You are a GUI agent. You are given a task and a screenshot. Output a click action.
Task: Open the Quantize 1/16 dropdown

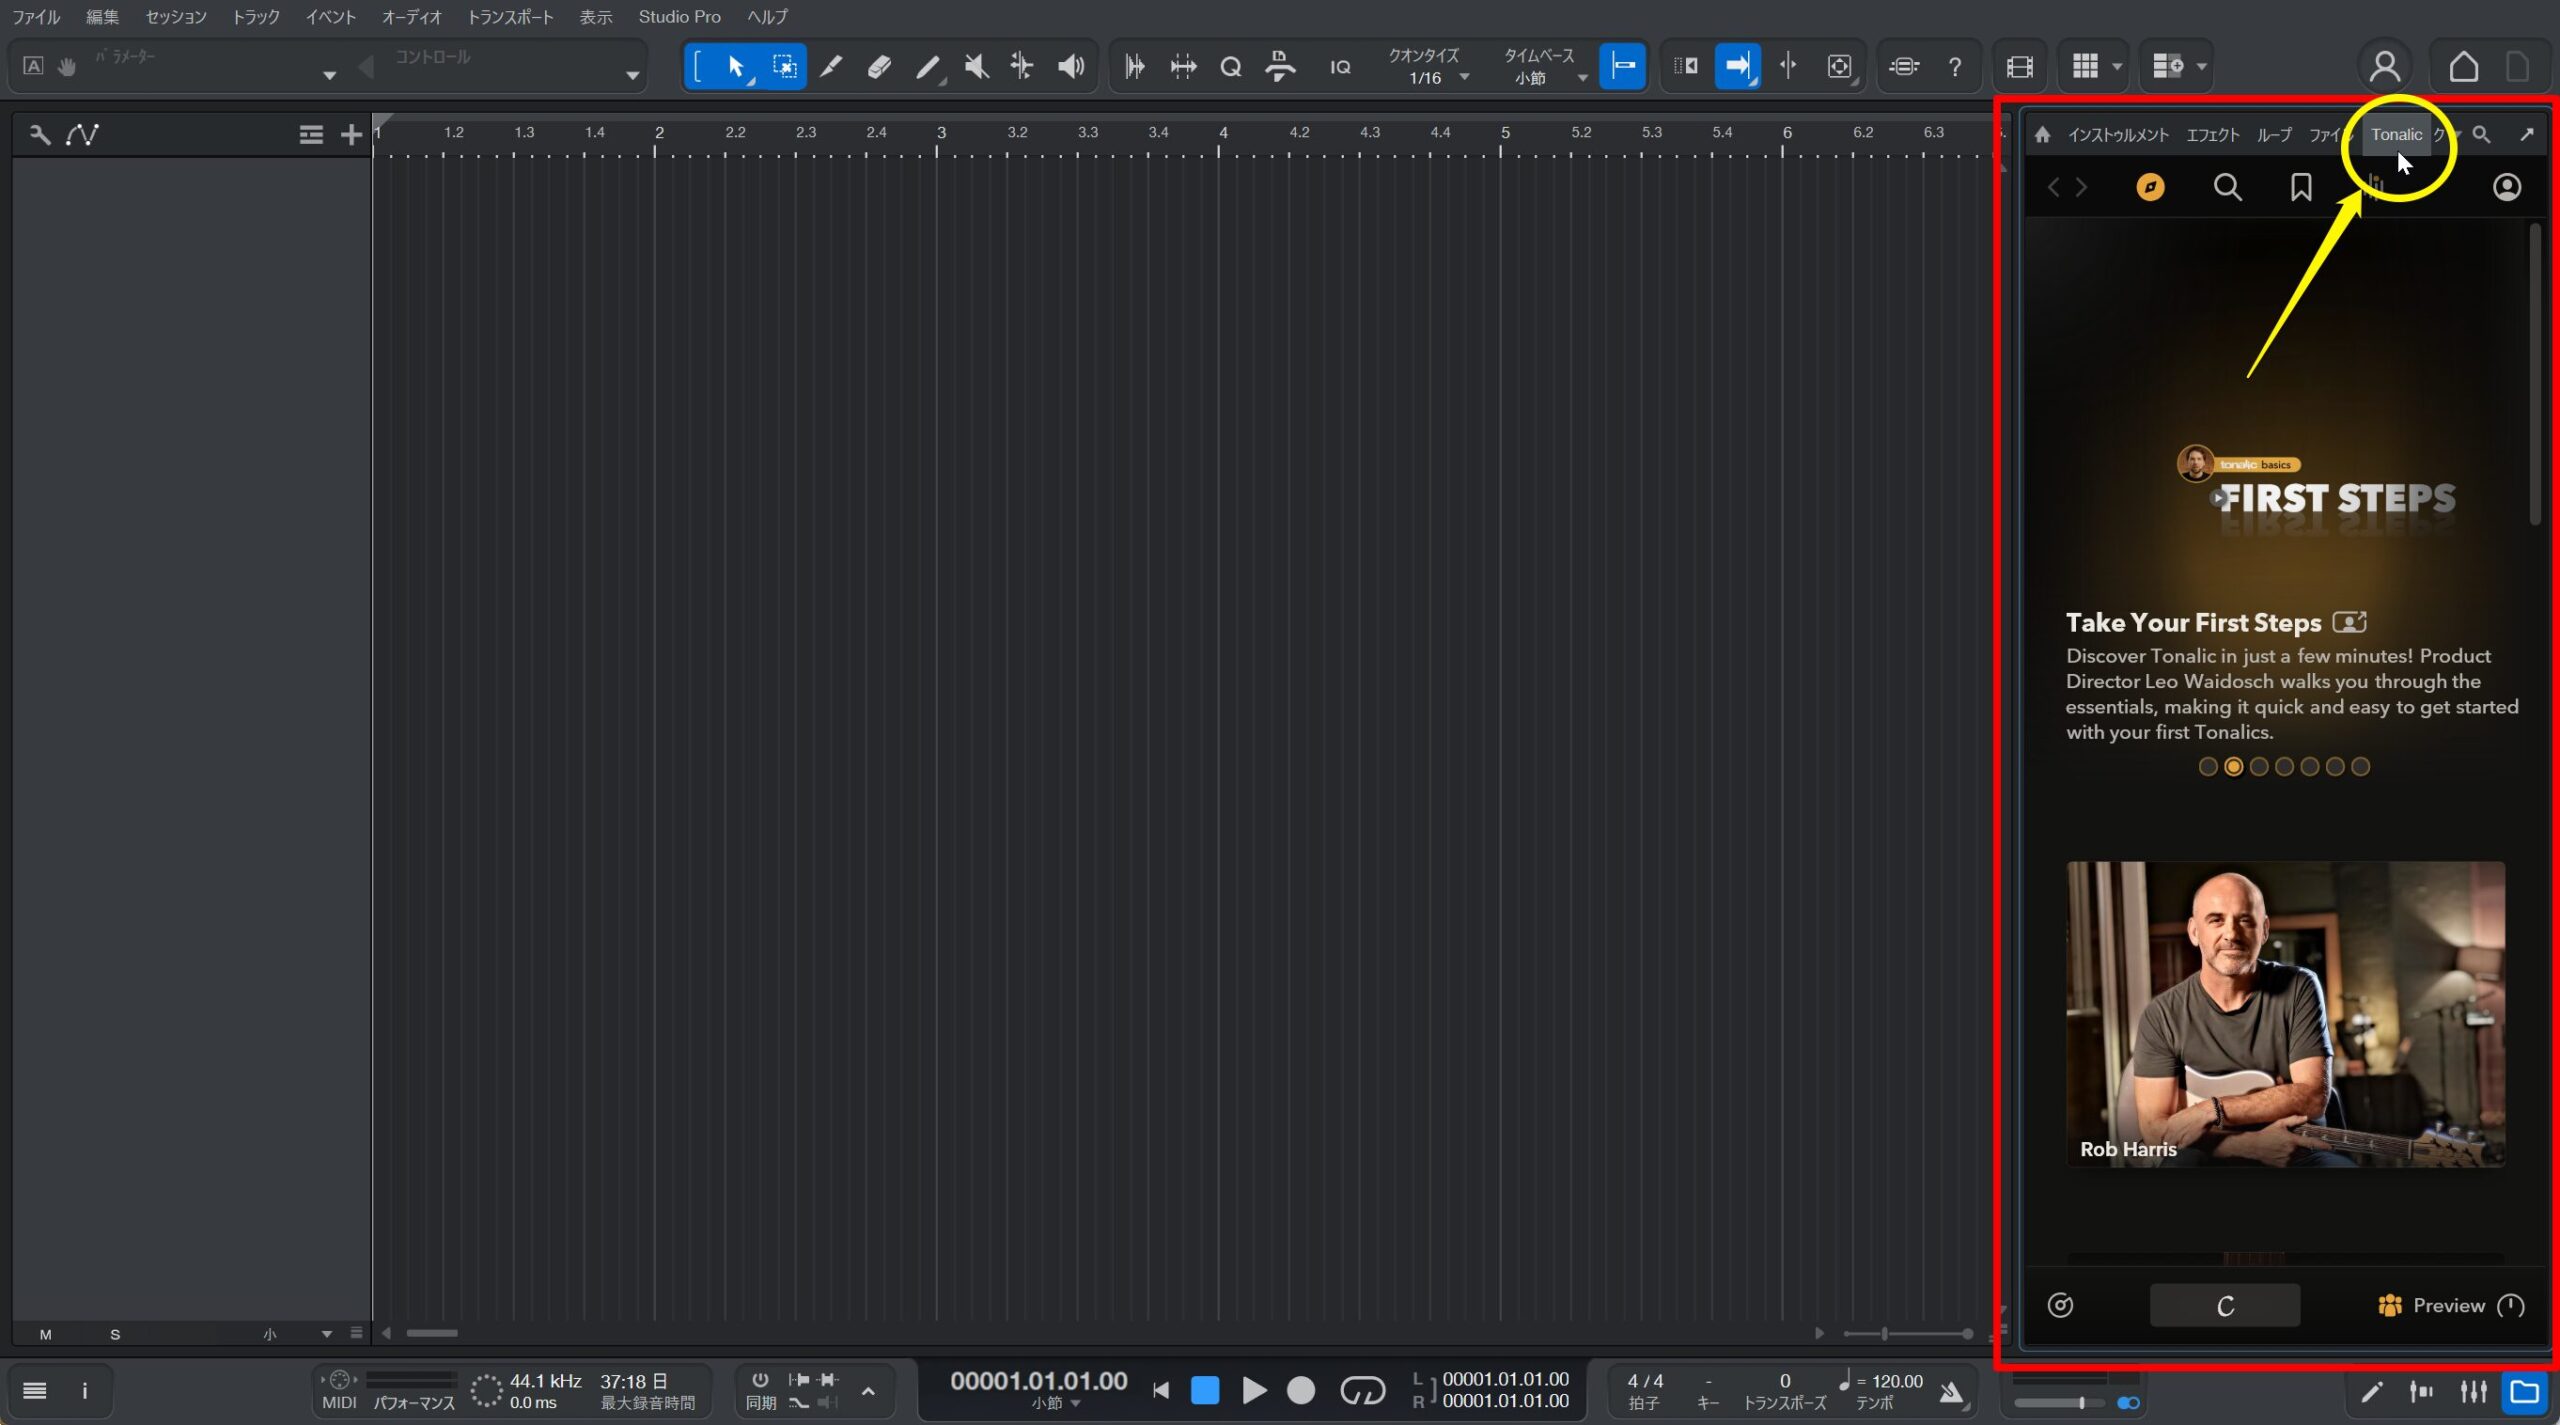tap(1464, 78)
